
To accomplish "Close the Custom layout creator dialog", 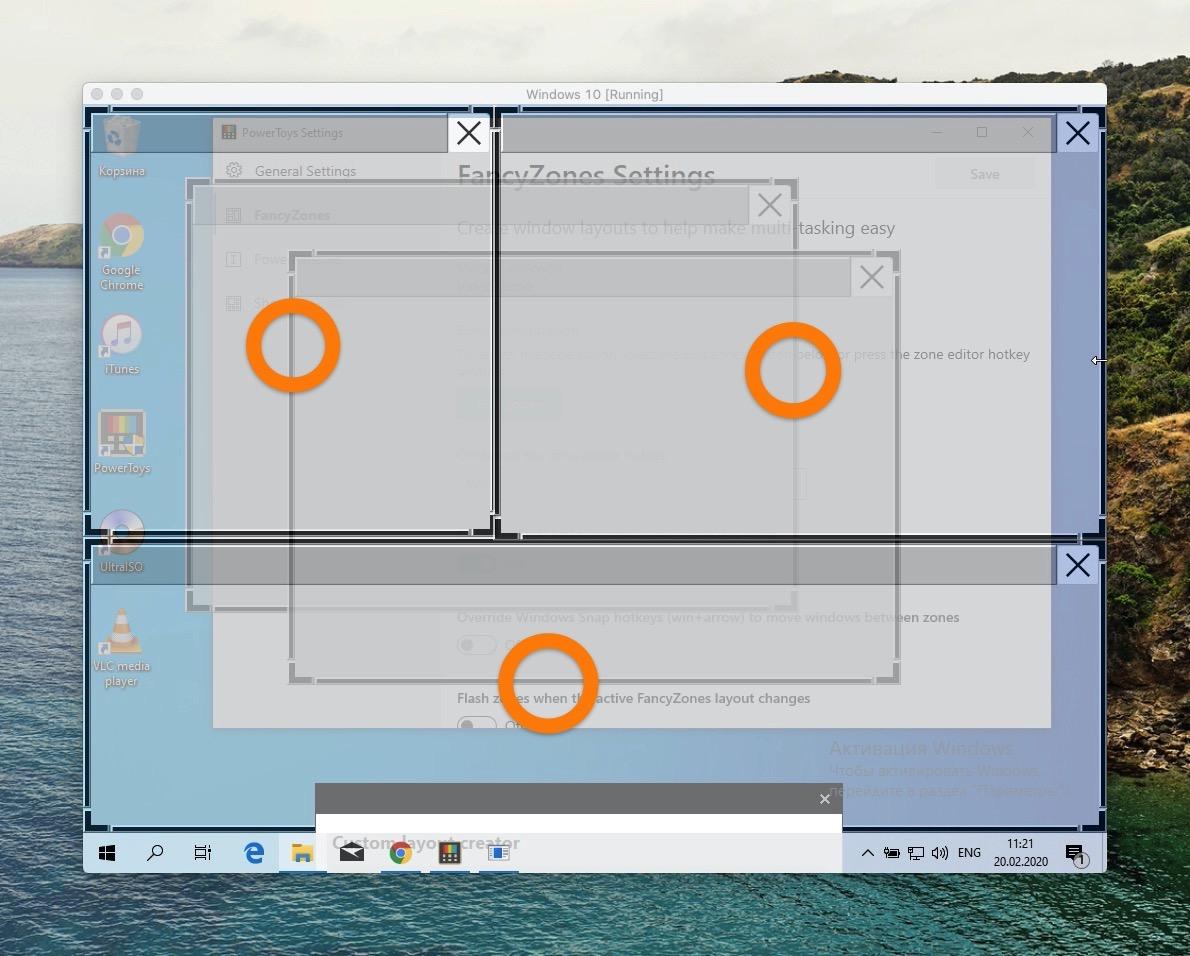I will click(825, 799).
